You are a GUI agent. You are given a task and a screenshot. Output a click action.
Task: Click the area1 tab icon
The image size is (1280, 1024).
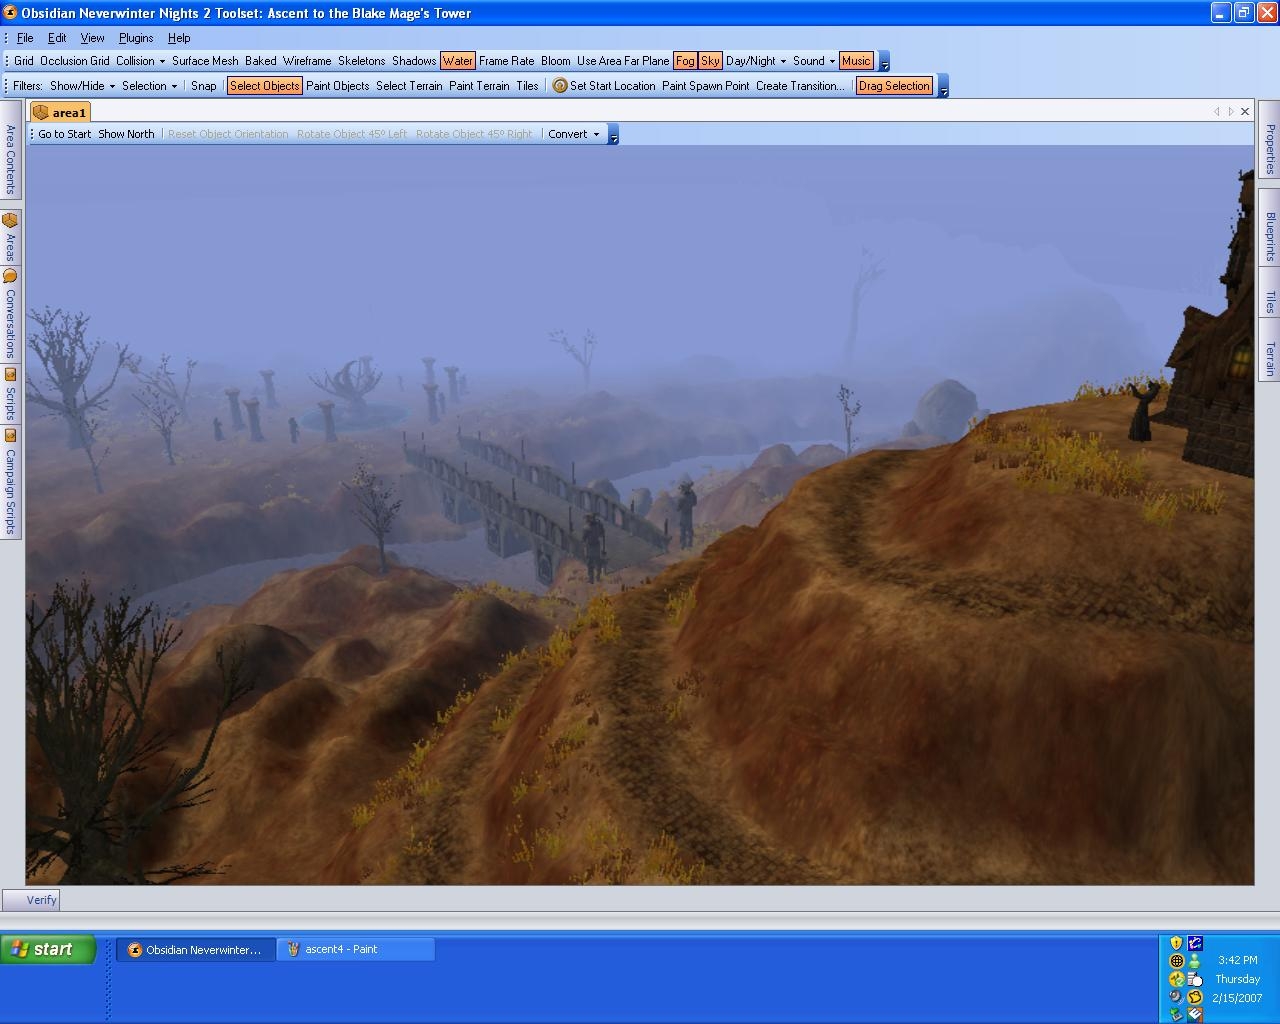tap(41, 113)
